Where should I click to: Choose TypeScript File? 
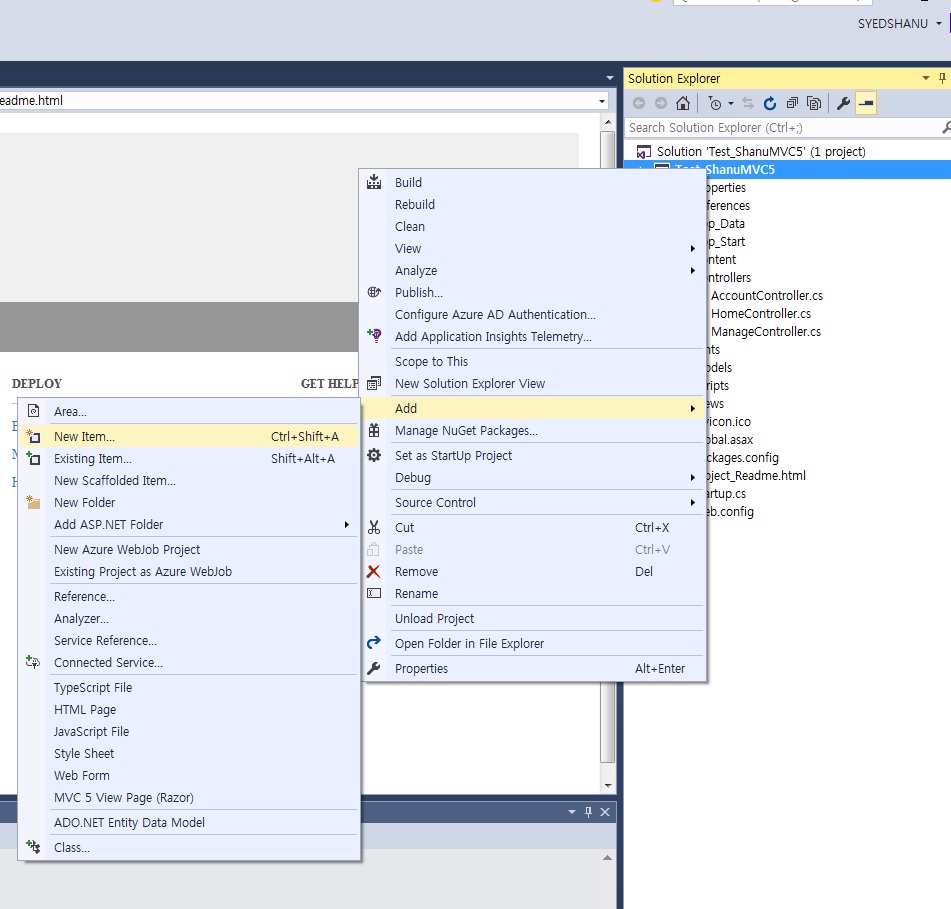[x=93, y=688]
